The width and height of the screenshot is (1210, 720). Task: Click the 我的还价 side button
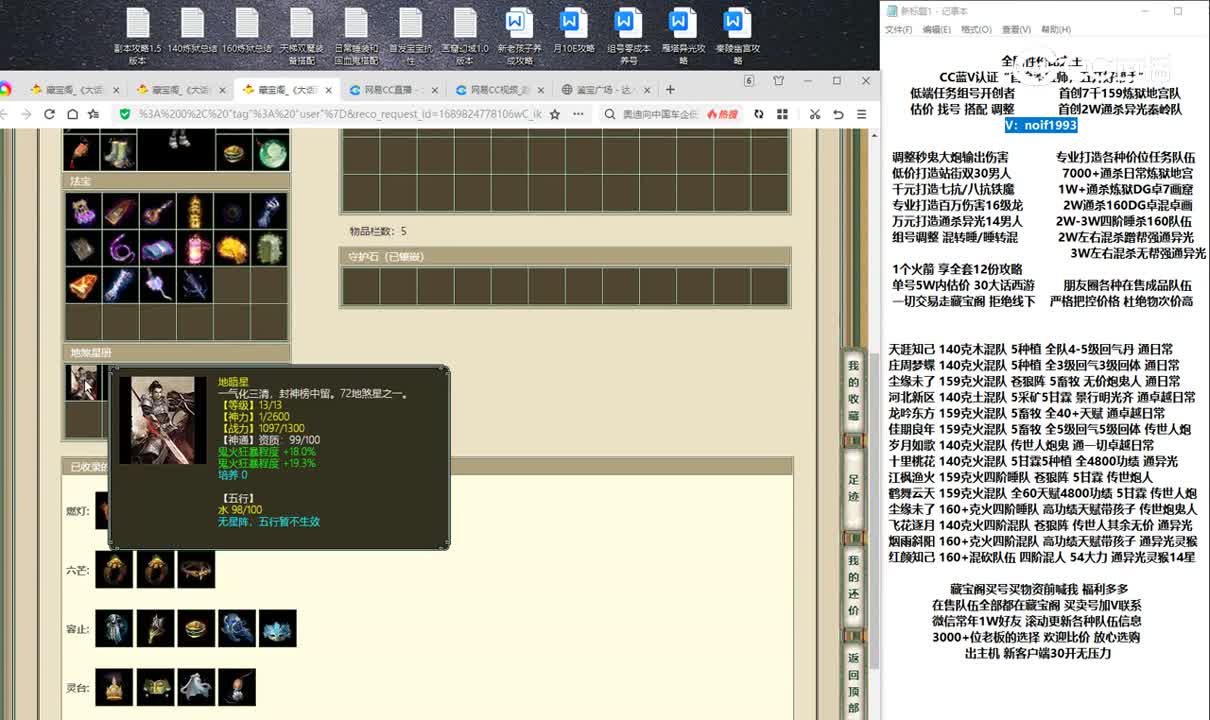click(853, 586)
